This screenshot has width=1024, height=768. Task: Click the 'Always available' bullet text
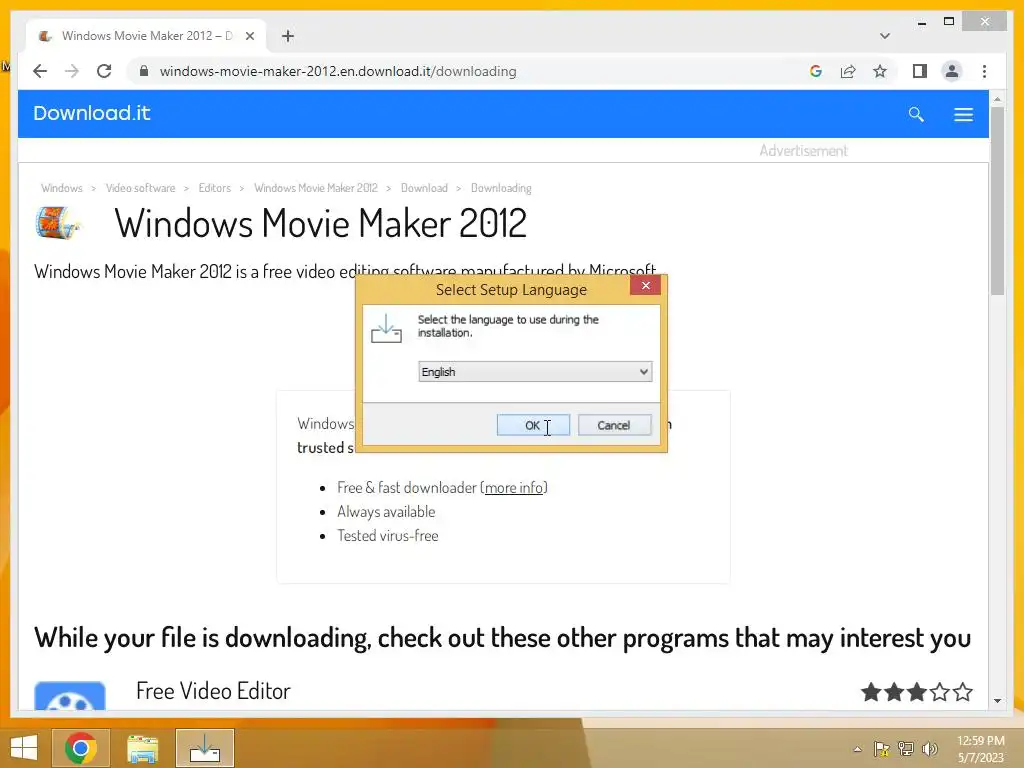tap(386, 512)
